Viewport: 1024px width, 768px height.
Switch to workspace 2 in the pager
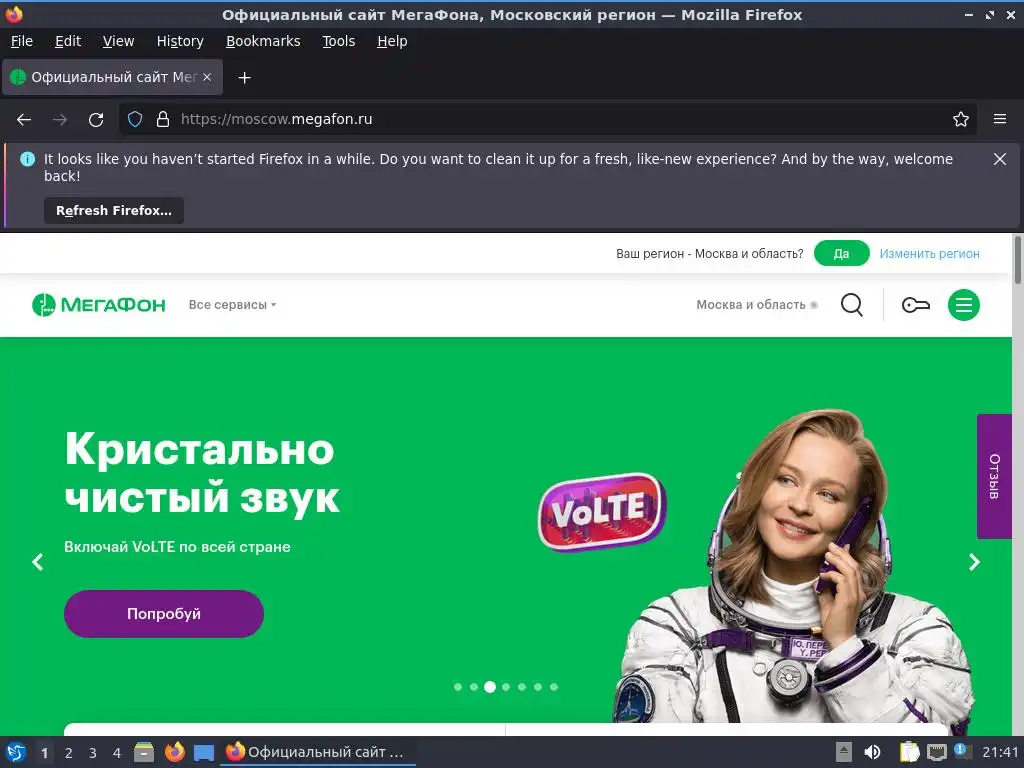[69, 753]
